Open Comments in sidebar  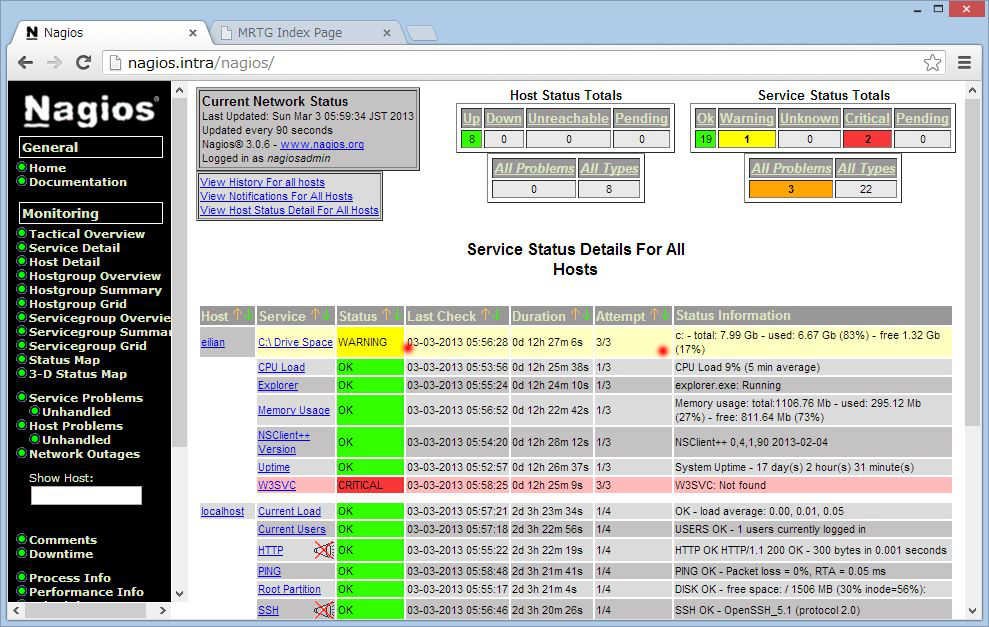[x=63, y=540]
